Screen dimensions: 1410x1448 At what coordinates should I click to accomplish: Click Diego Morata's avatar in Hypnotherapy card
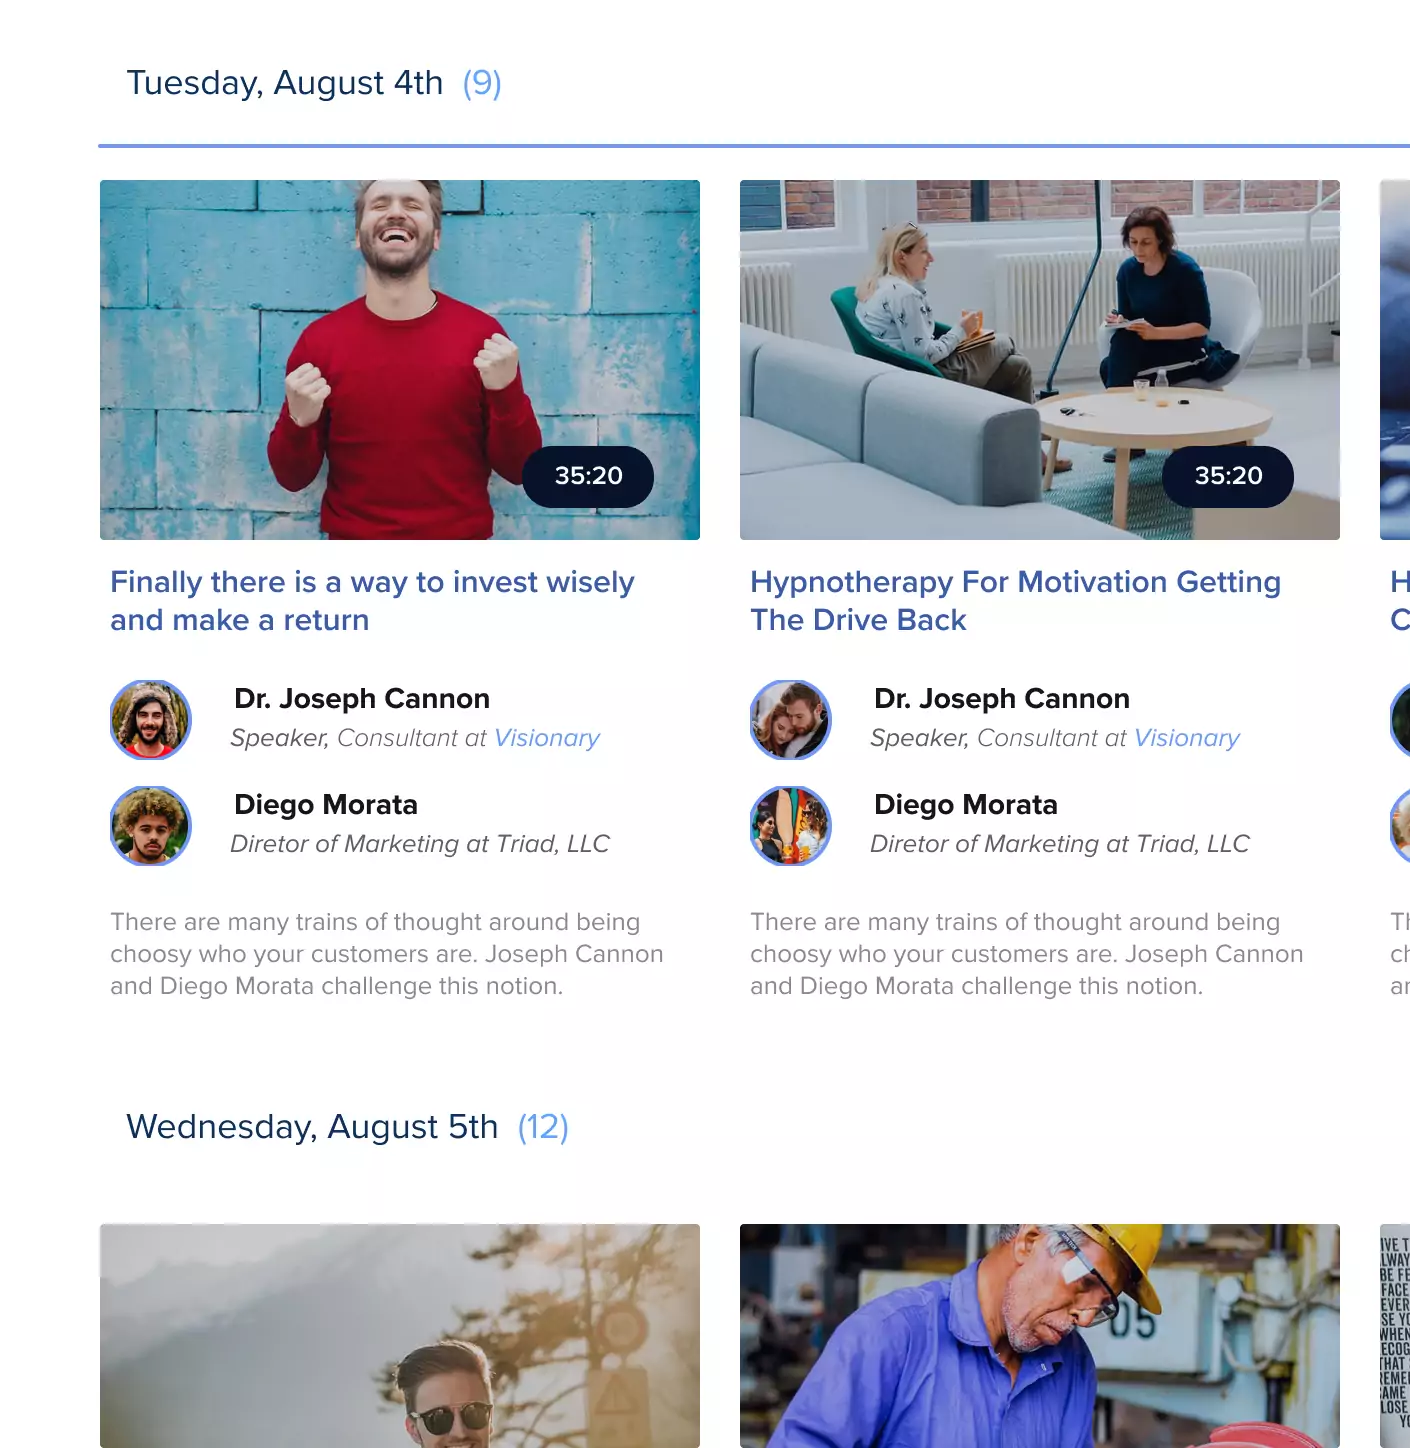pos(791,826)
